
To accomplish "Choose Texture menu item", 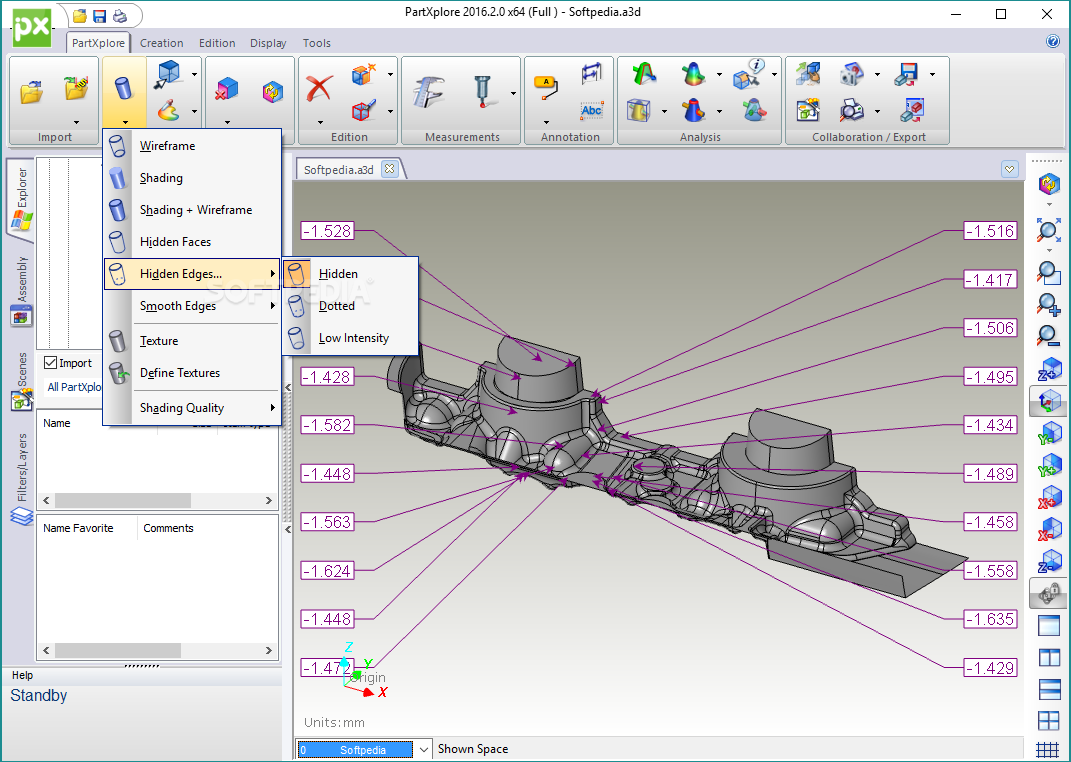I will tap(191, 341).
